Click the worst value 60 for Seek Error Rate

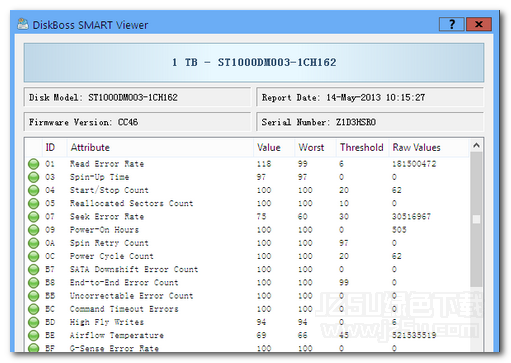pyautogui.click(x=303, y=217)
